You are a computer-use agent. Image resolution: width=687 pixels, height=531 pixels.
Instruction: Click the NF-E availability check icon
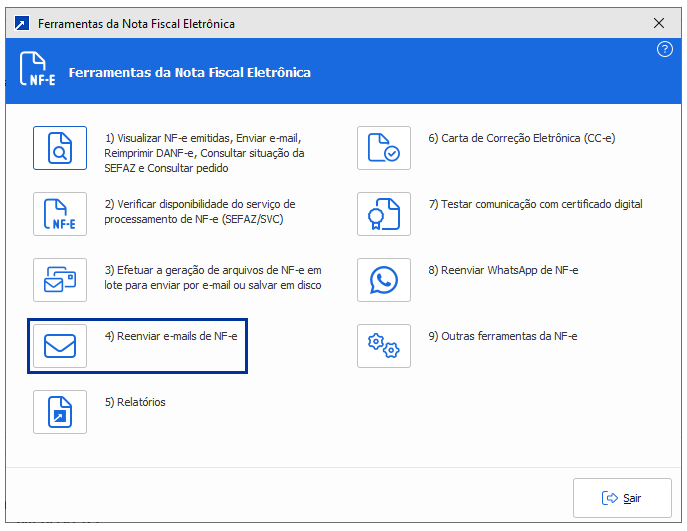60,214
